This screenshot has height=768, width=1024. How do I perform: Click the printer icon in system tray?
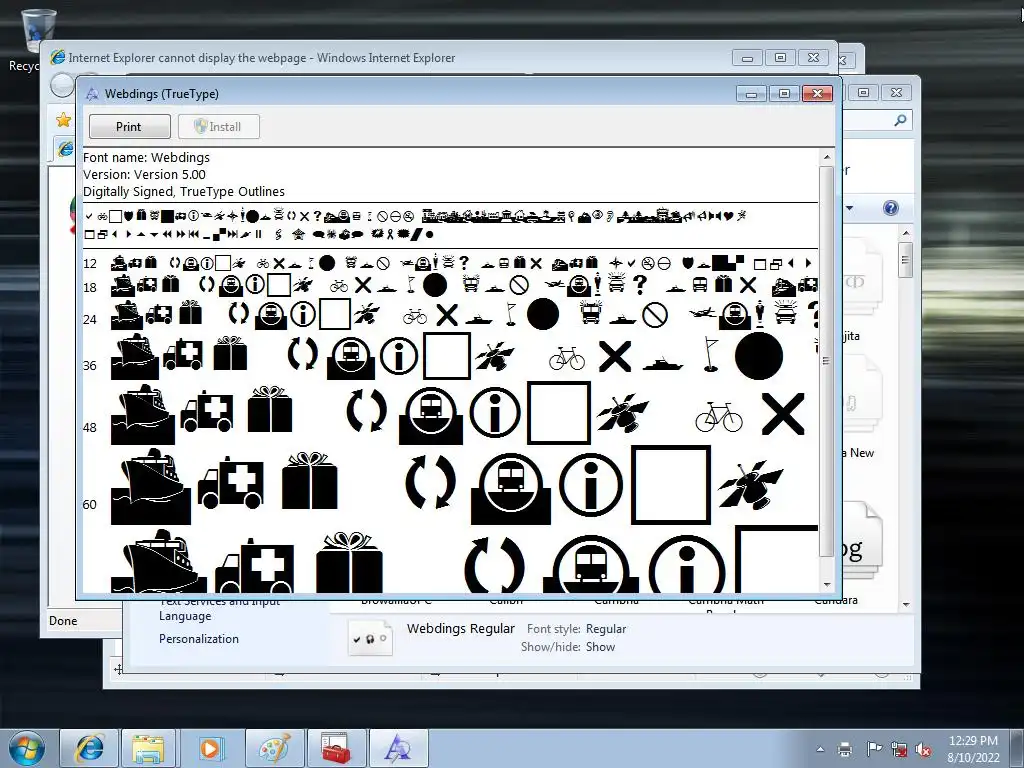[845, 749]
